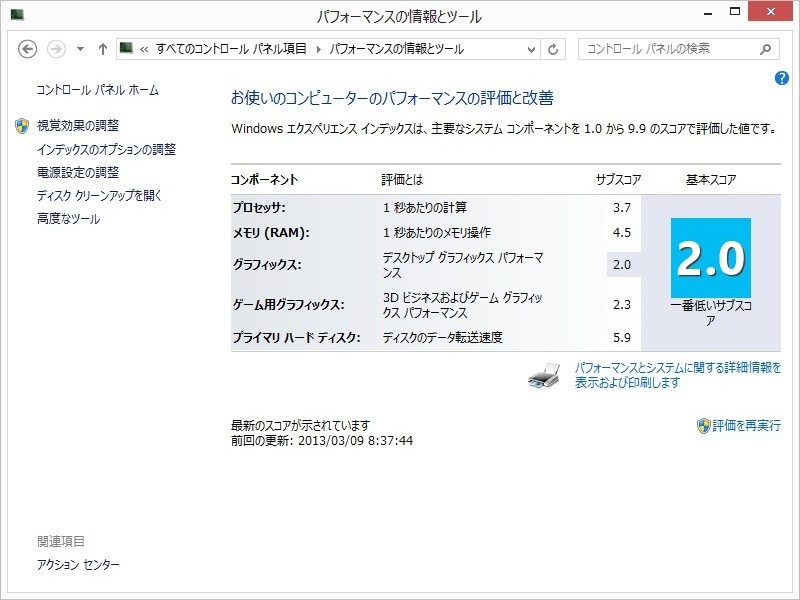Click the 評価とは column header
The height and width of the screenshot is (600, 800).
pos(402,180)
